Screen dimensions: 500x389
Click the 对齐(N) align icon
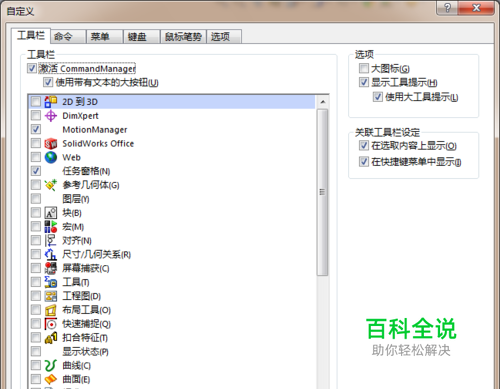(51, 241)
